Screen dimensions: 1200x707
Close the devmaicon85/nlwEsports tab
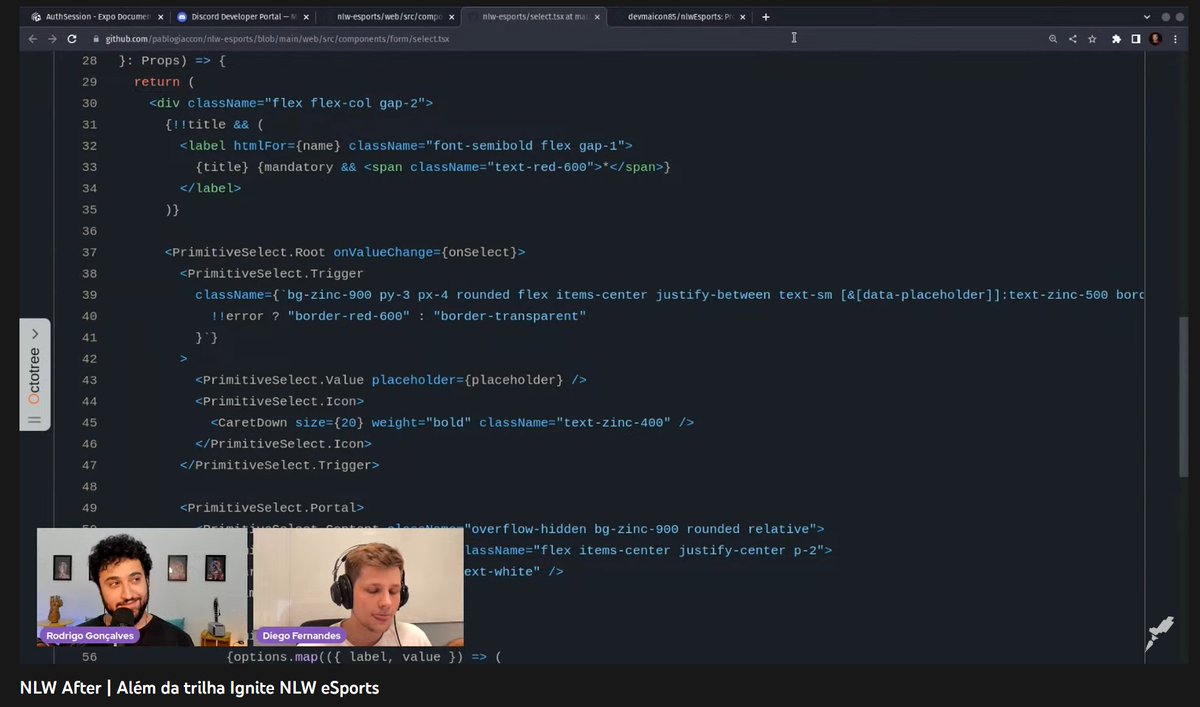743,17
